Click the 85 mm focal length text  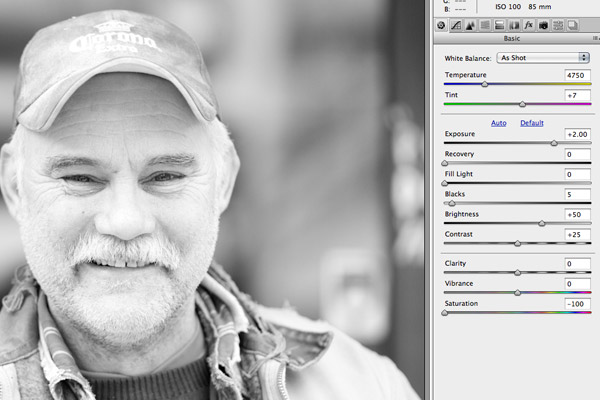pyautogui.click(x=540, y=7)
